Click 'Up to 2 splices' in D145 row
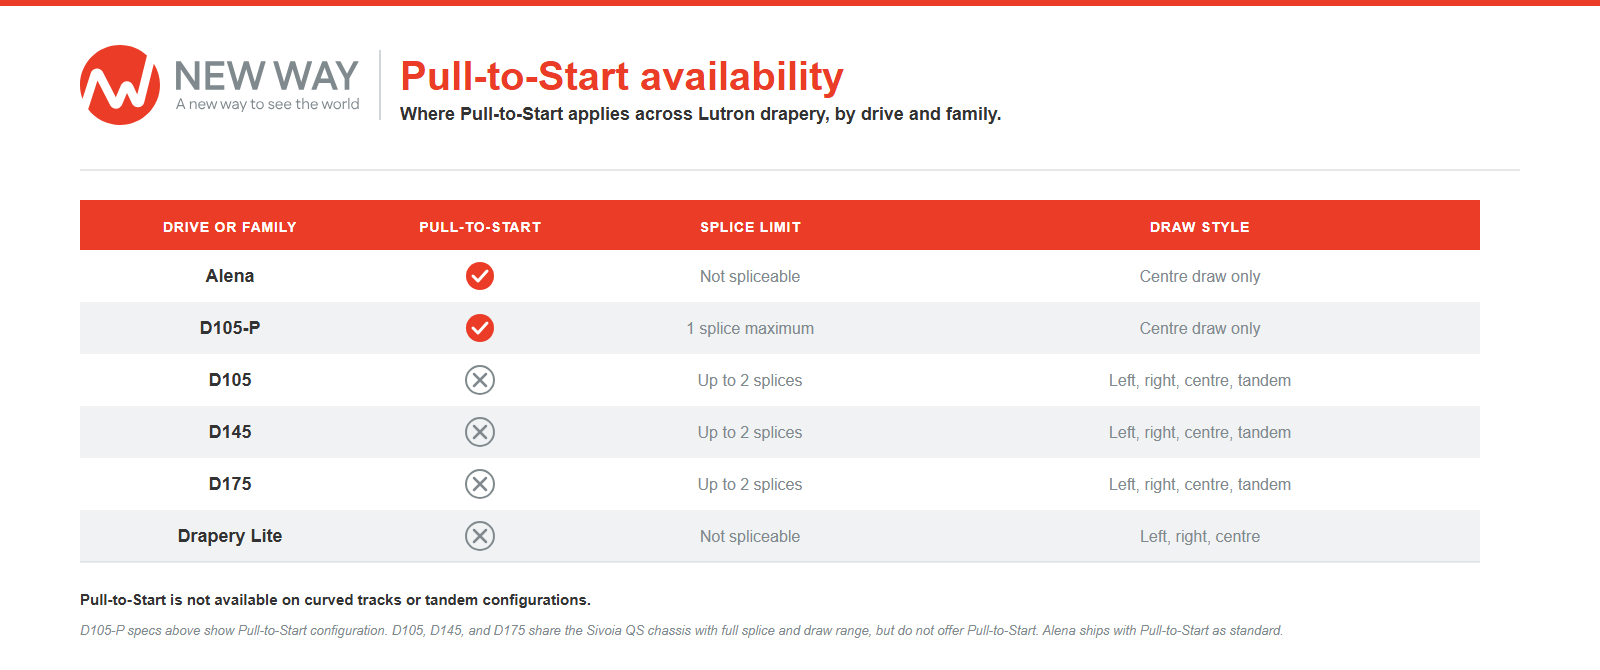Screen dimensions: 1600x670 click(x=750, y=432)
